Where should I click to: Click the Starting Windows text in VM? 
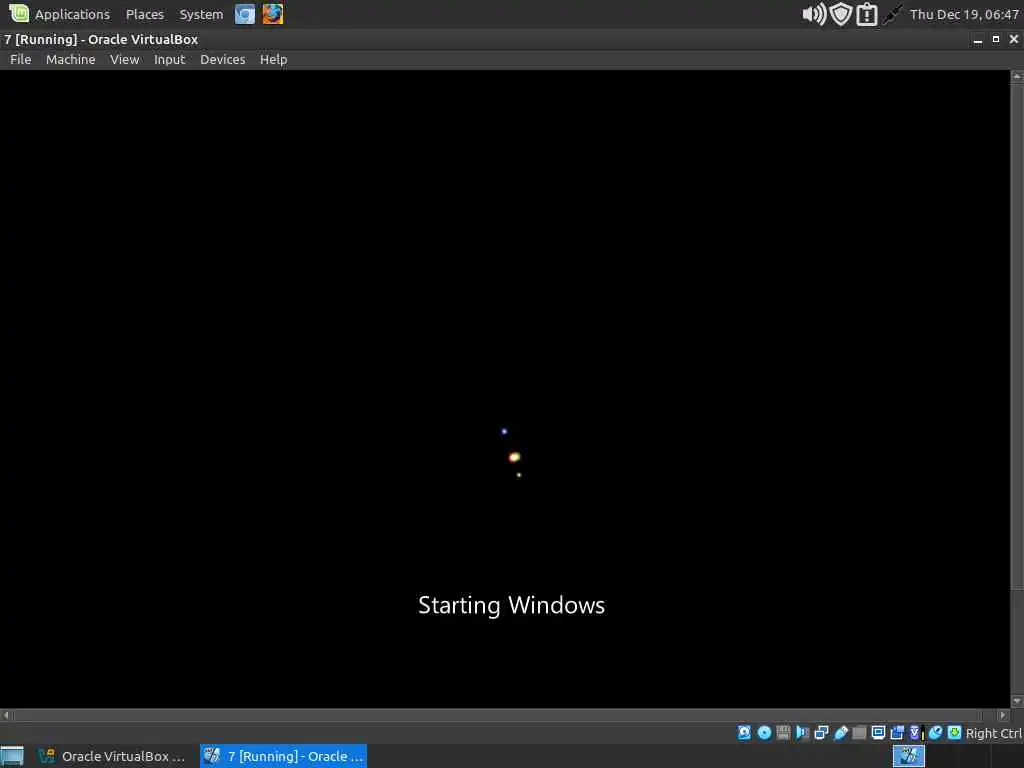pyautogui.click(x=511, y=605)
